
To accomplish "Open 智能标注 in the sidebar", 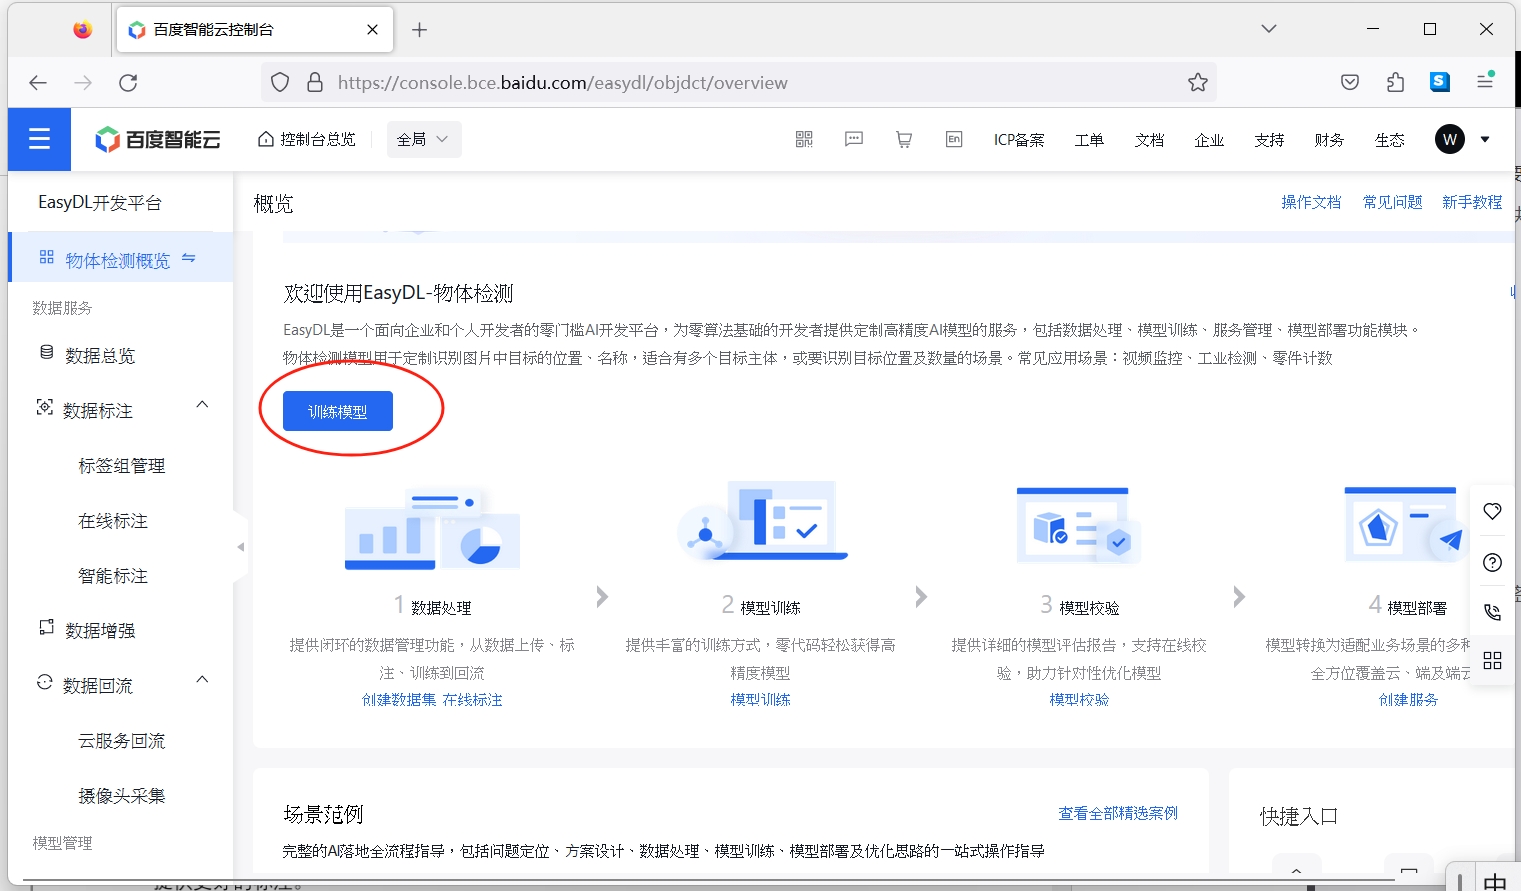I will pos(113,576).
